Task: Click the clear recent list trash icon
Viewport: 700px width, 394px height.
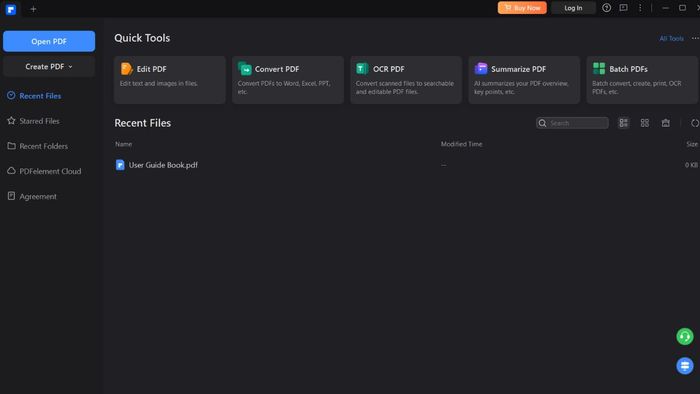Action: pyautogui.click(x=666, y=123)
